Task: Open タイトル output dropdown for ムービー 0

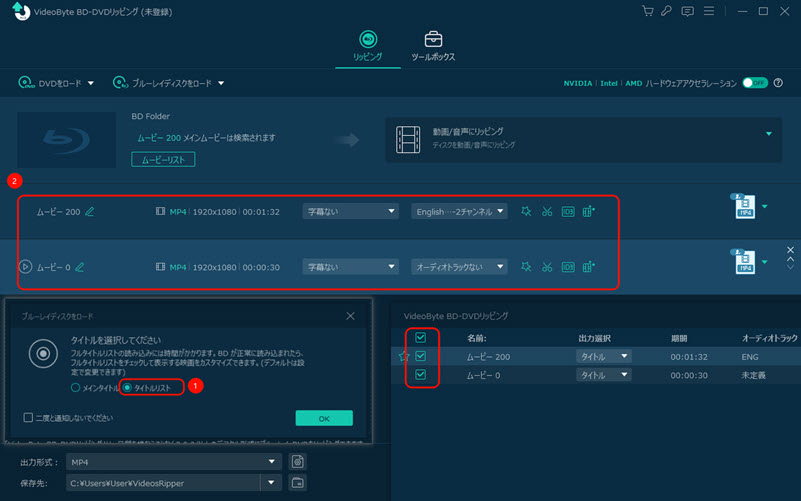Action: 604,375
